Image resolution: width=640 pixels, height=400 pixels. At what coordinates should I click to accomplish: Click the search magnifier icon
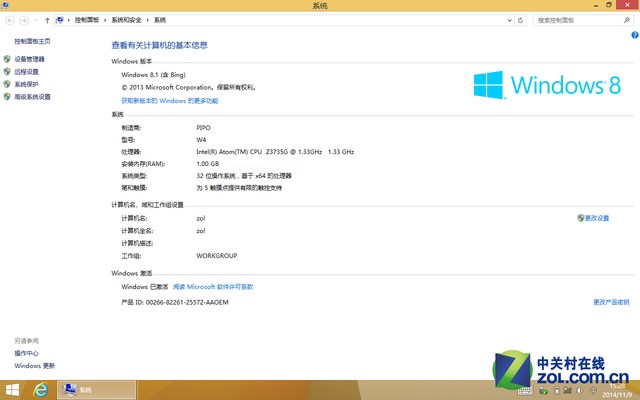[x=627, y=20]
